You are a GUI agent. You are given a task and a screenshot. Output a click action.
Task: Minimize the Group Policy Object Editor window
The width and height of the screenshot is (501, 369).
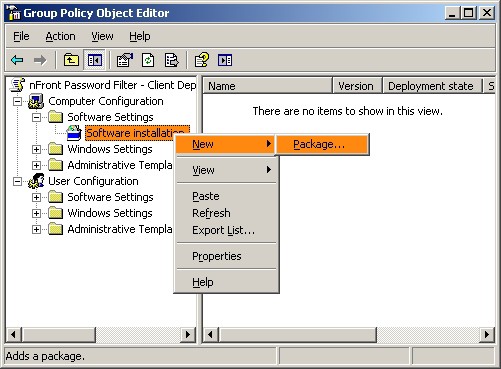[x=452, y=13]
